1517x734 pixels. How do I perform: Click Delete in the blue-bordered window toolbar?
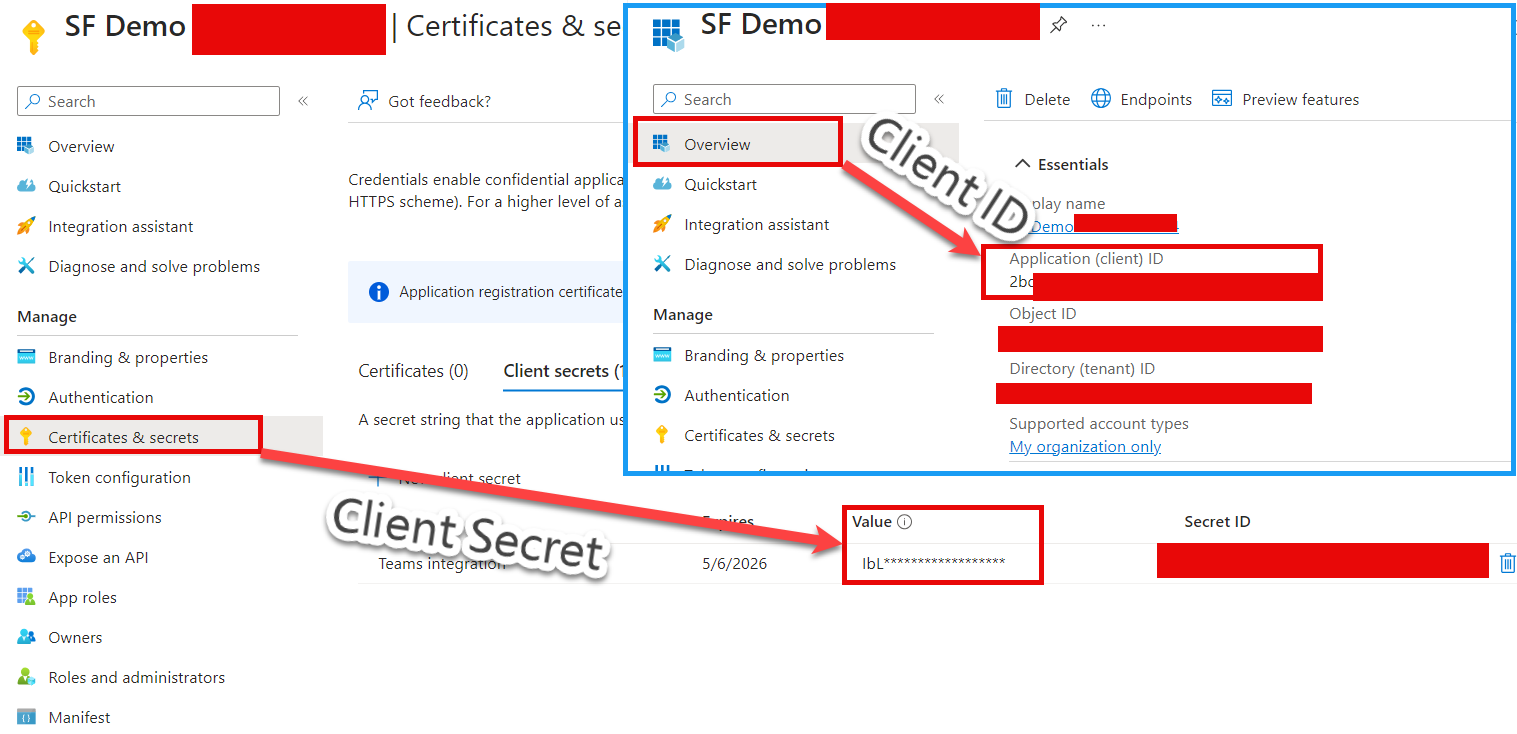point(1033,99)
